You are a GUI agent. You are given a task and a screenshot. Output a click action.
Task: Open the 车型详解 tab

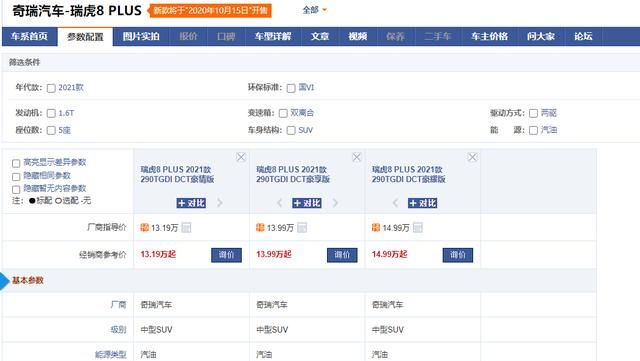(x=273, y=36)
